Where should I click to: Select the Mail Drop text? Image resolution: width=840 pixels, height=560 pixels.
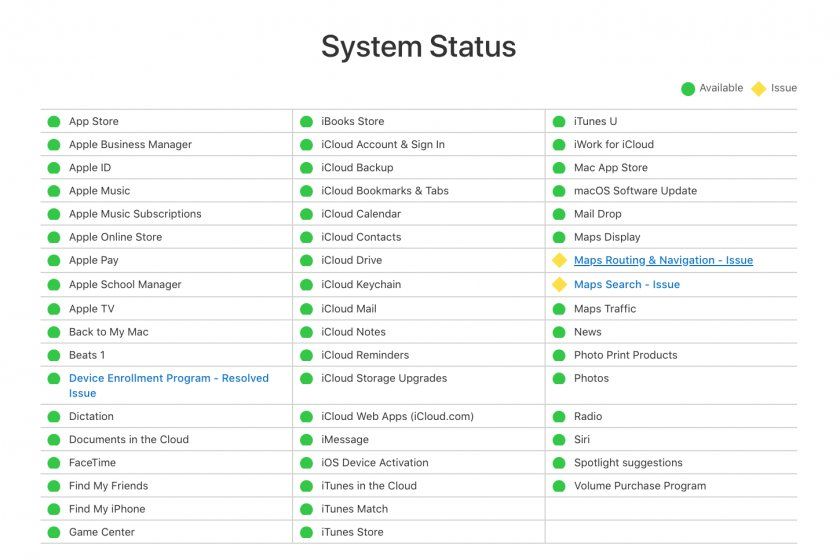(x=598, y=214)
